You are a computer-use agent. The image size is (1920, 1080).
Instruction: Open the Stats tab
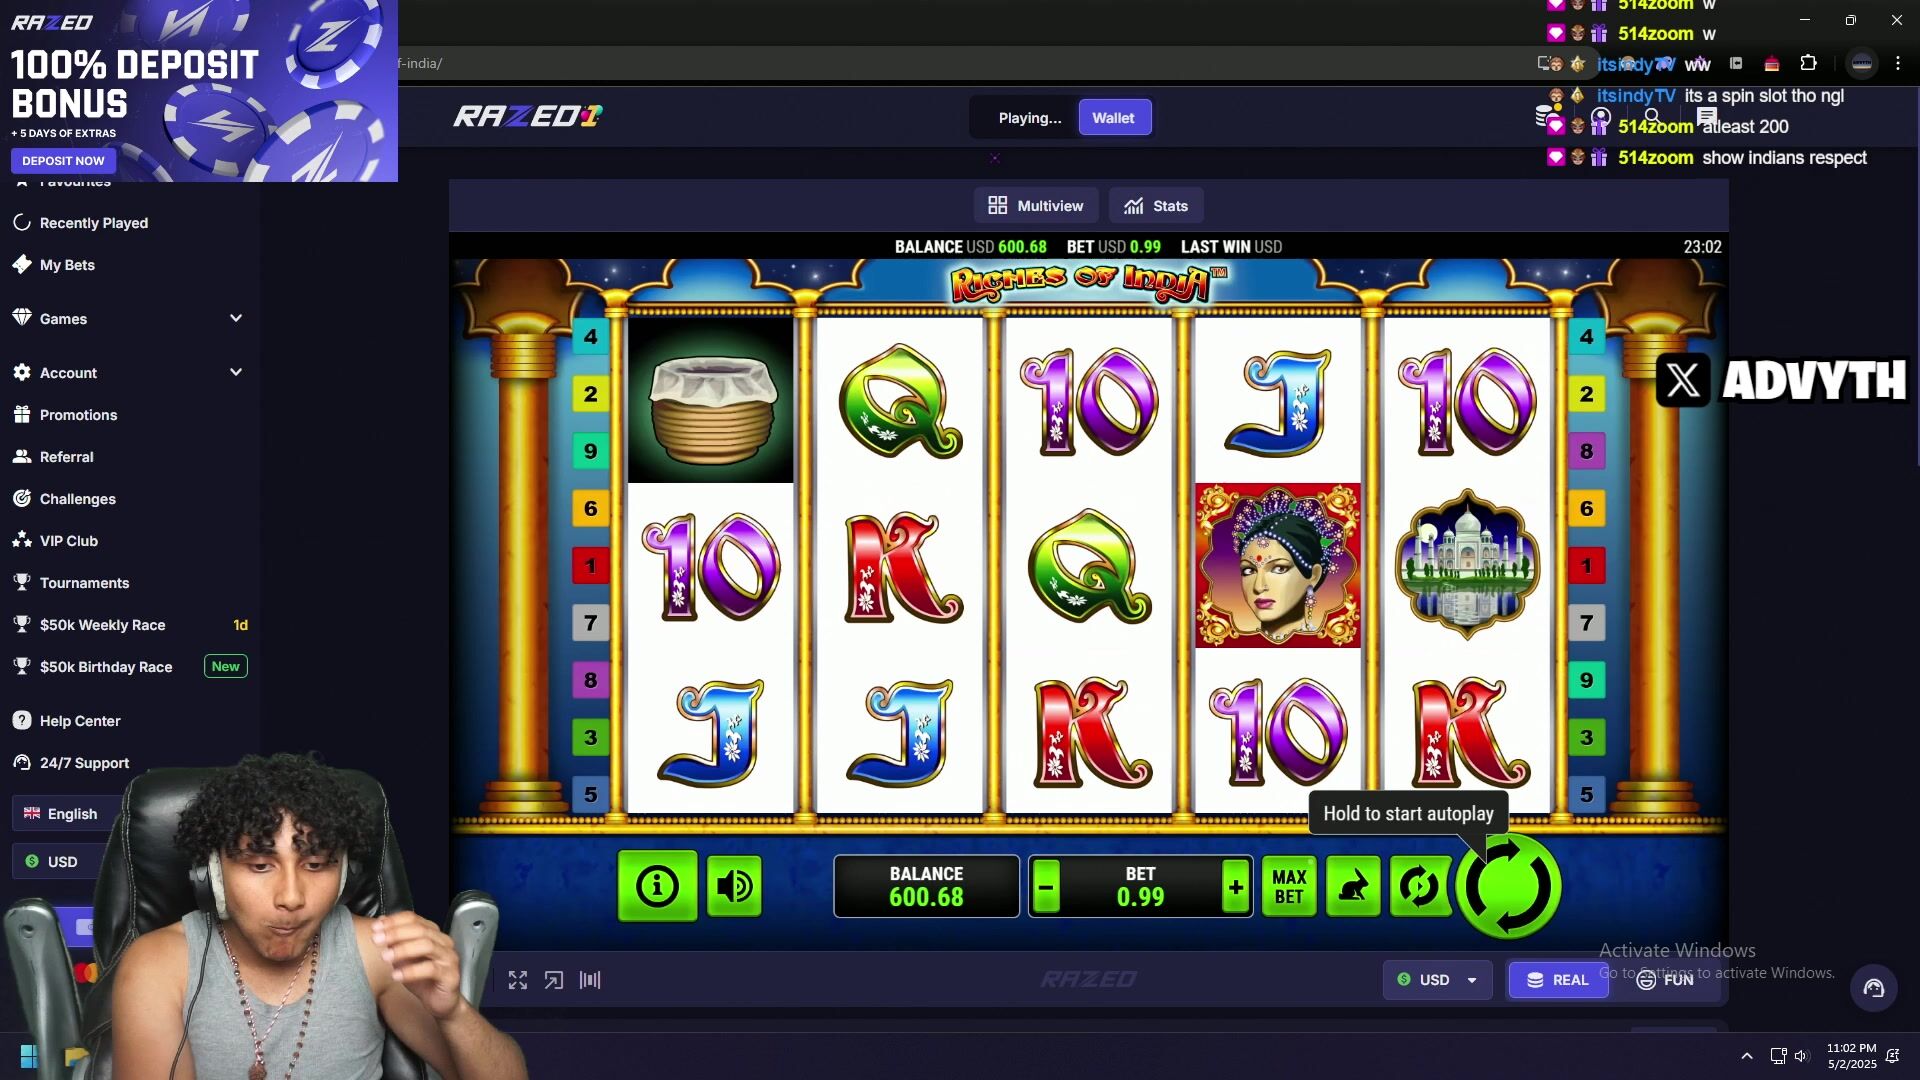[1156, 206]
